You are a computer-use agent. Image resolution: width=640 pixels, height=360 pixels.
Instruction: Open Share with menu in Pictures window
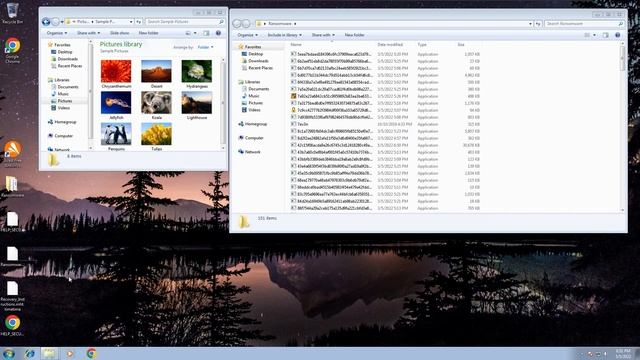coord(89,33)
